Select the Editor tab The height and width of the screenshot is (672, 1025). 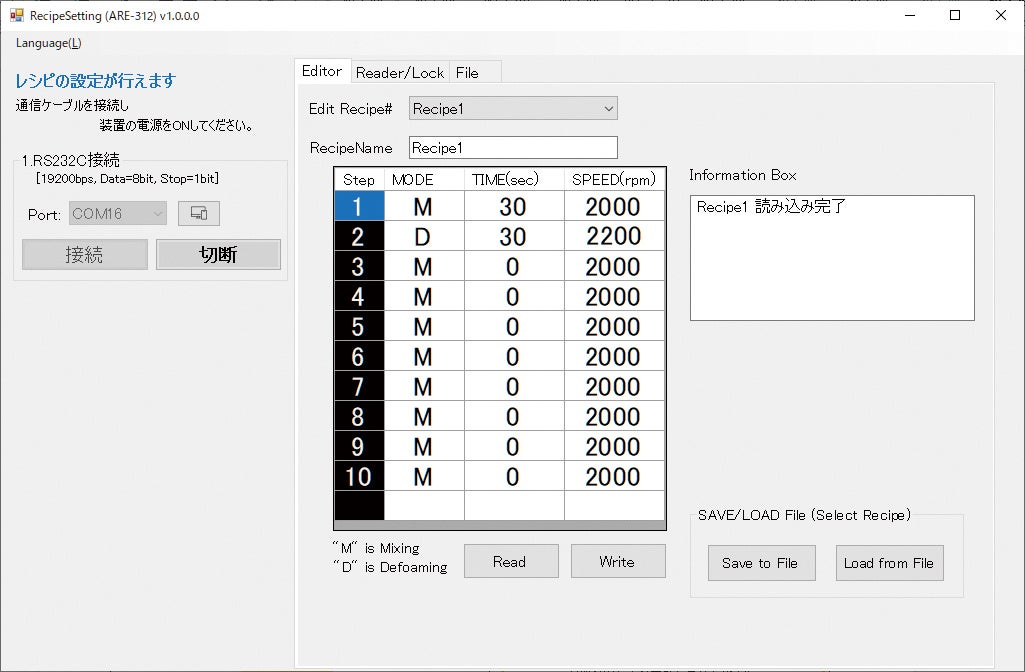point(321,71)
